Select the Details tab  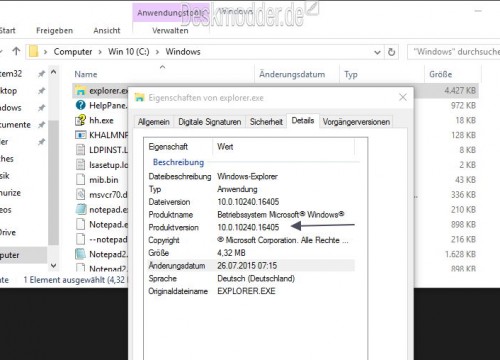[x=303, y=121]
